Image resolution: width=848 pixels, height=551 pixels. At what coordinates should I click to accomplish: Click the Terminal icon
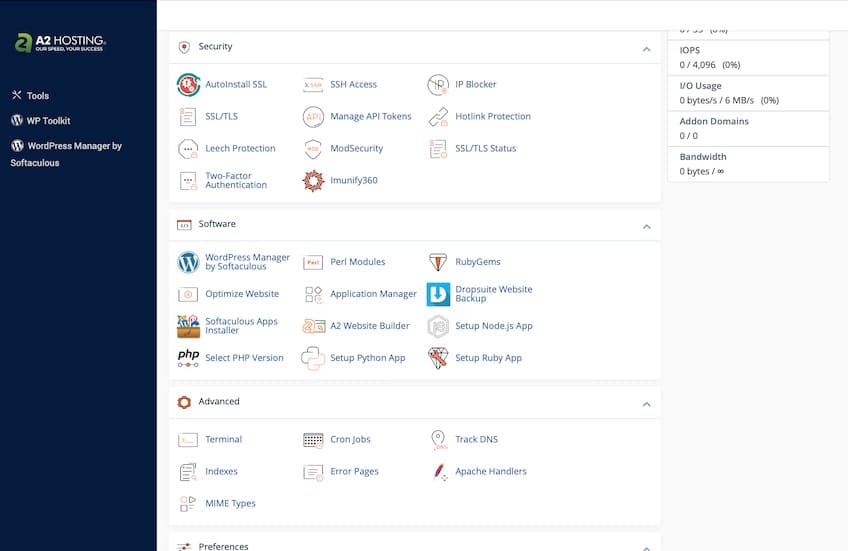[188, 440]
